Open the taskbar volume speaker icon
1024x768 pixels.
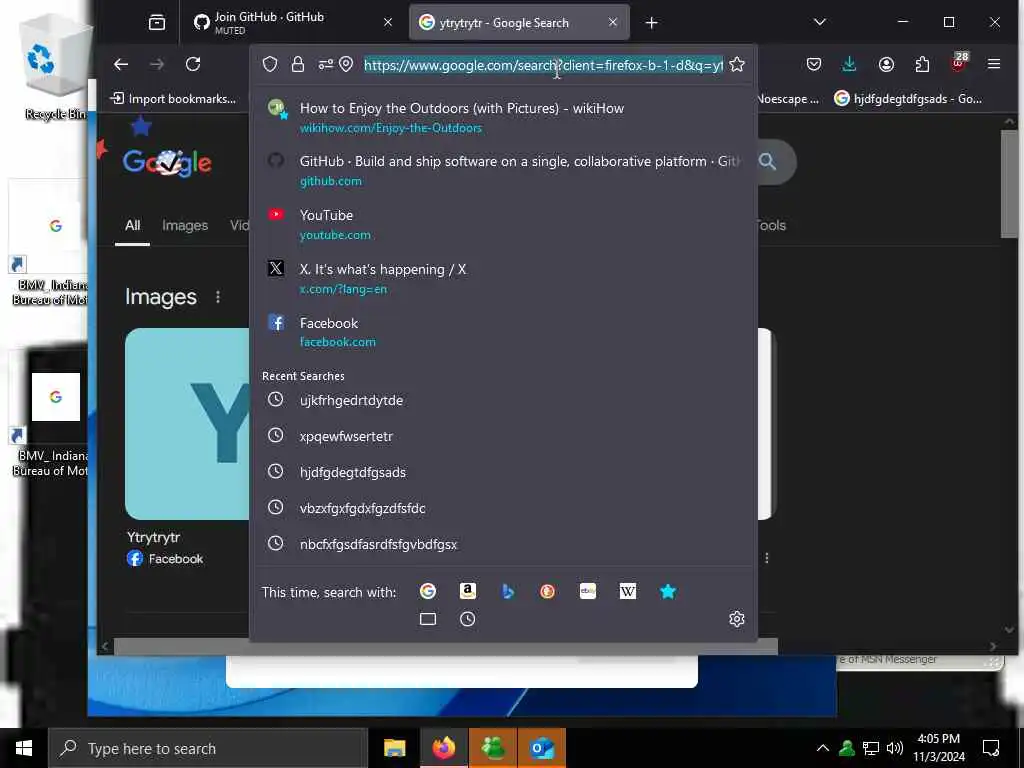[895, 748]
